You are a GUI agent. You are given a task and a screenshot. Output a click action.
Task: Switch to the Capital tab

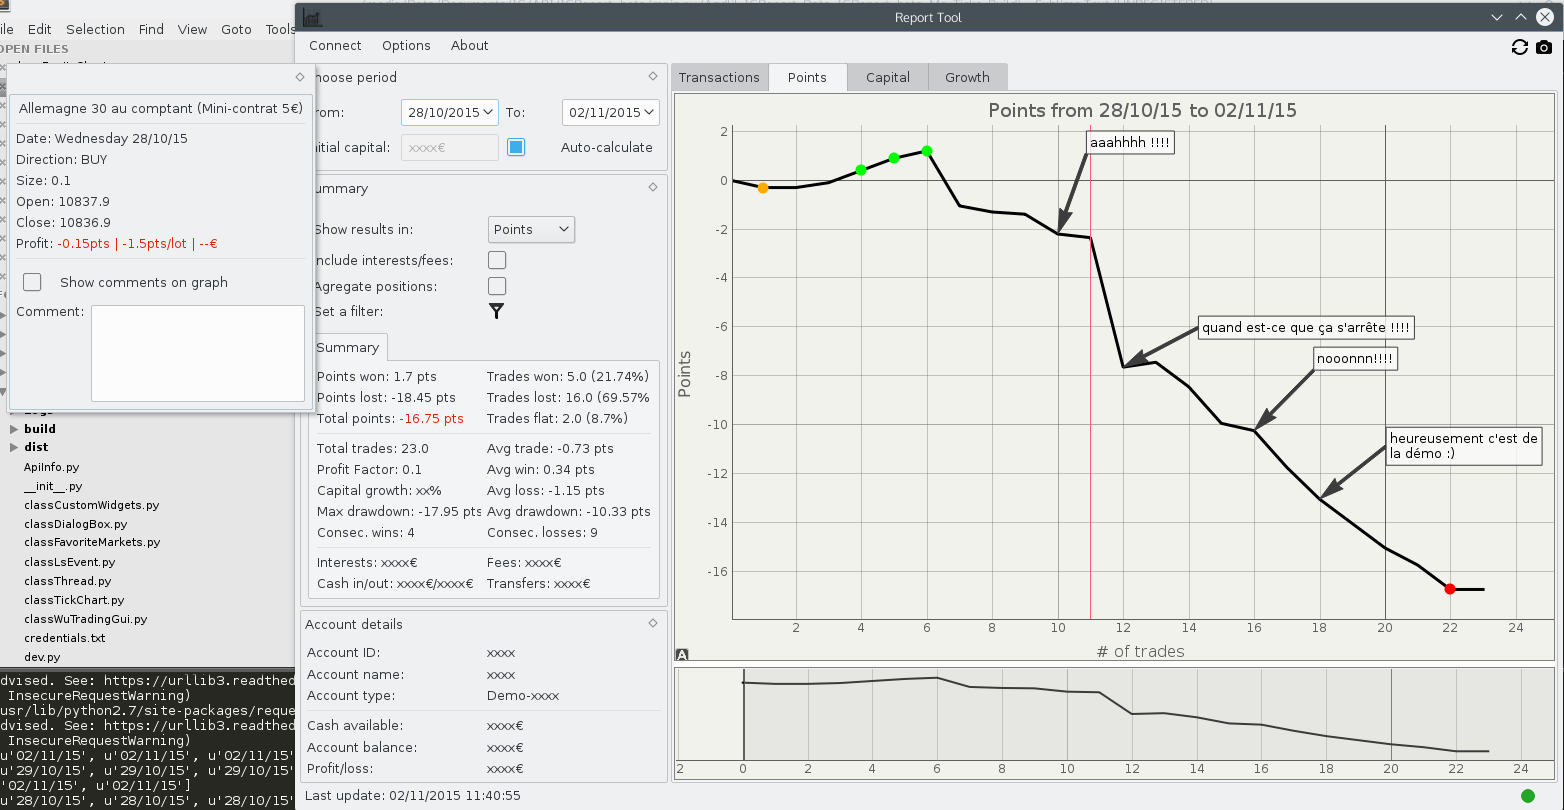pyautogui.click(x=888, y=77)
